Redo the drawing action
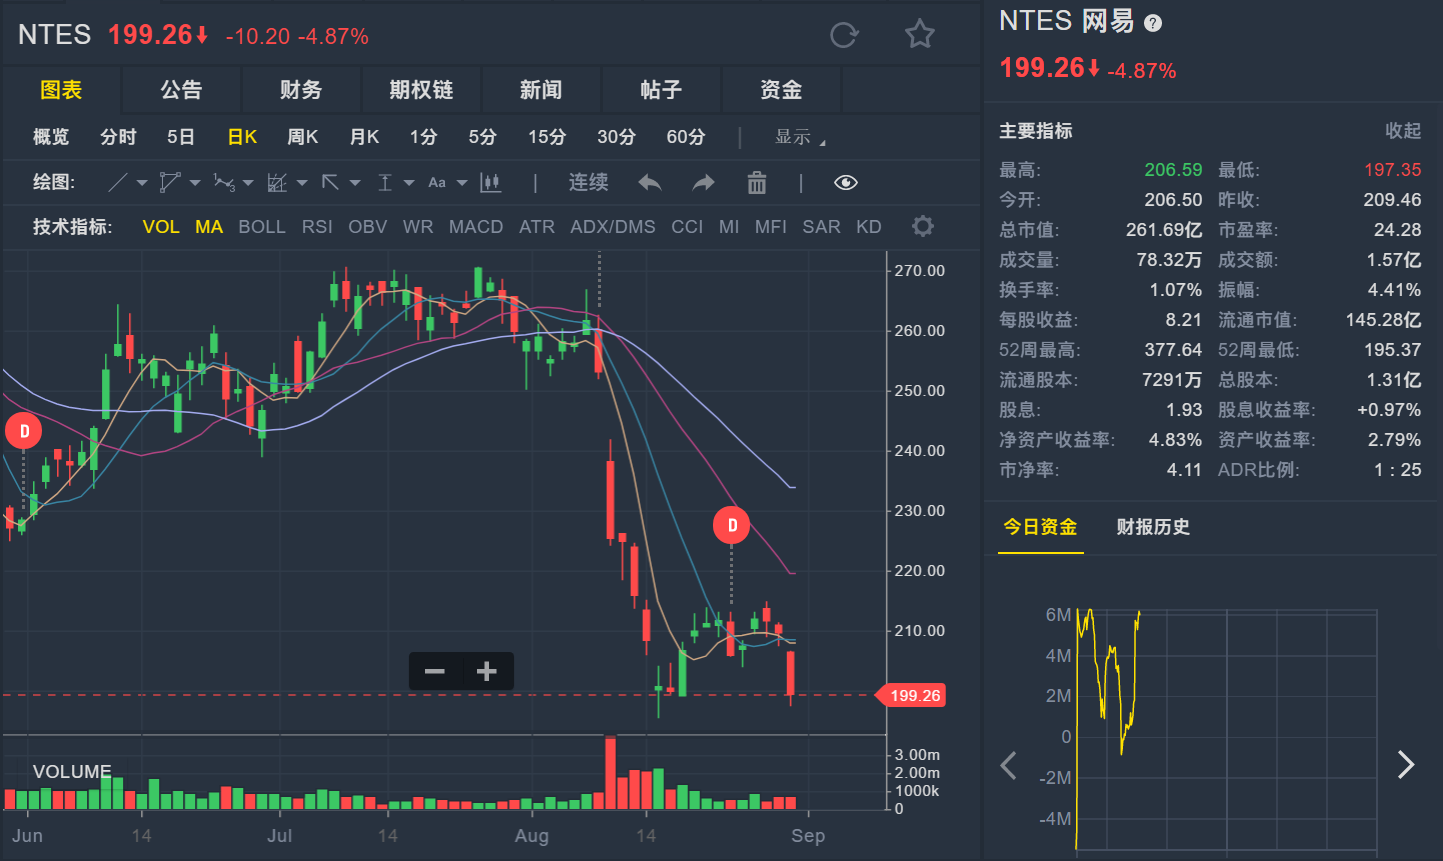Viewport: 1443px width, 861px height. coord(704,183)
